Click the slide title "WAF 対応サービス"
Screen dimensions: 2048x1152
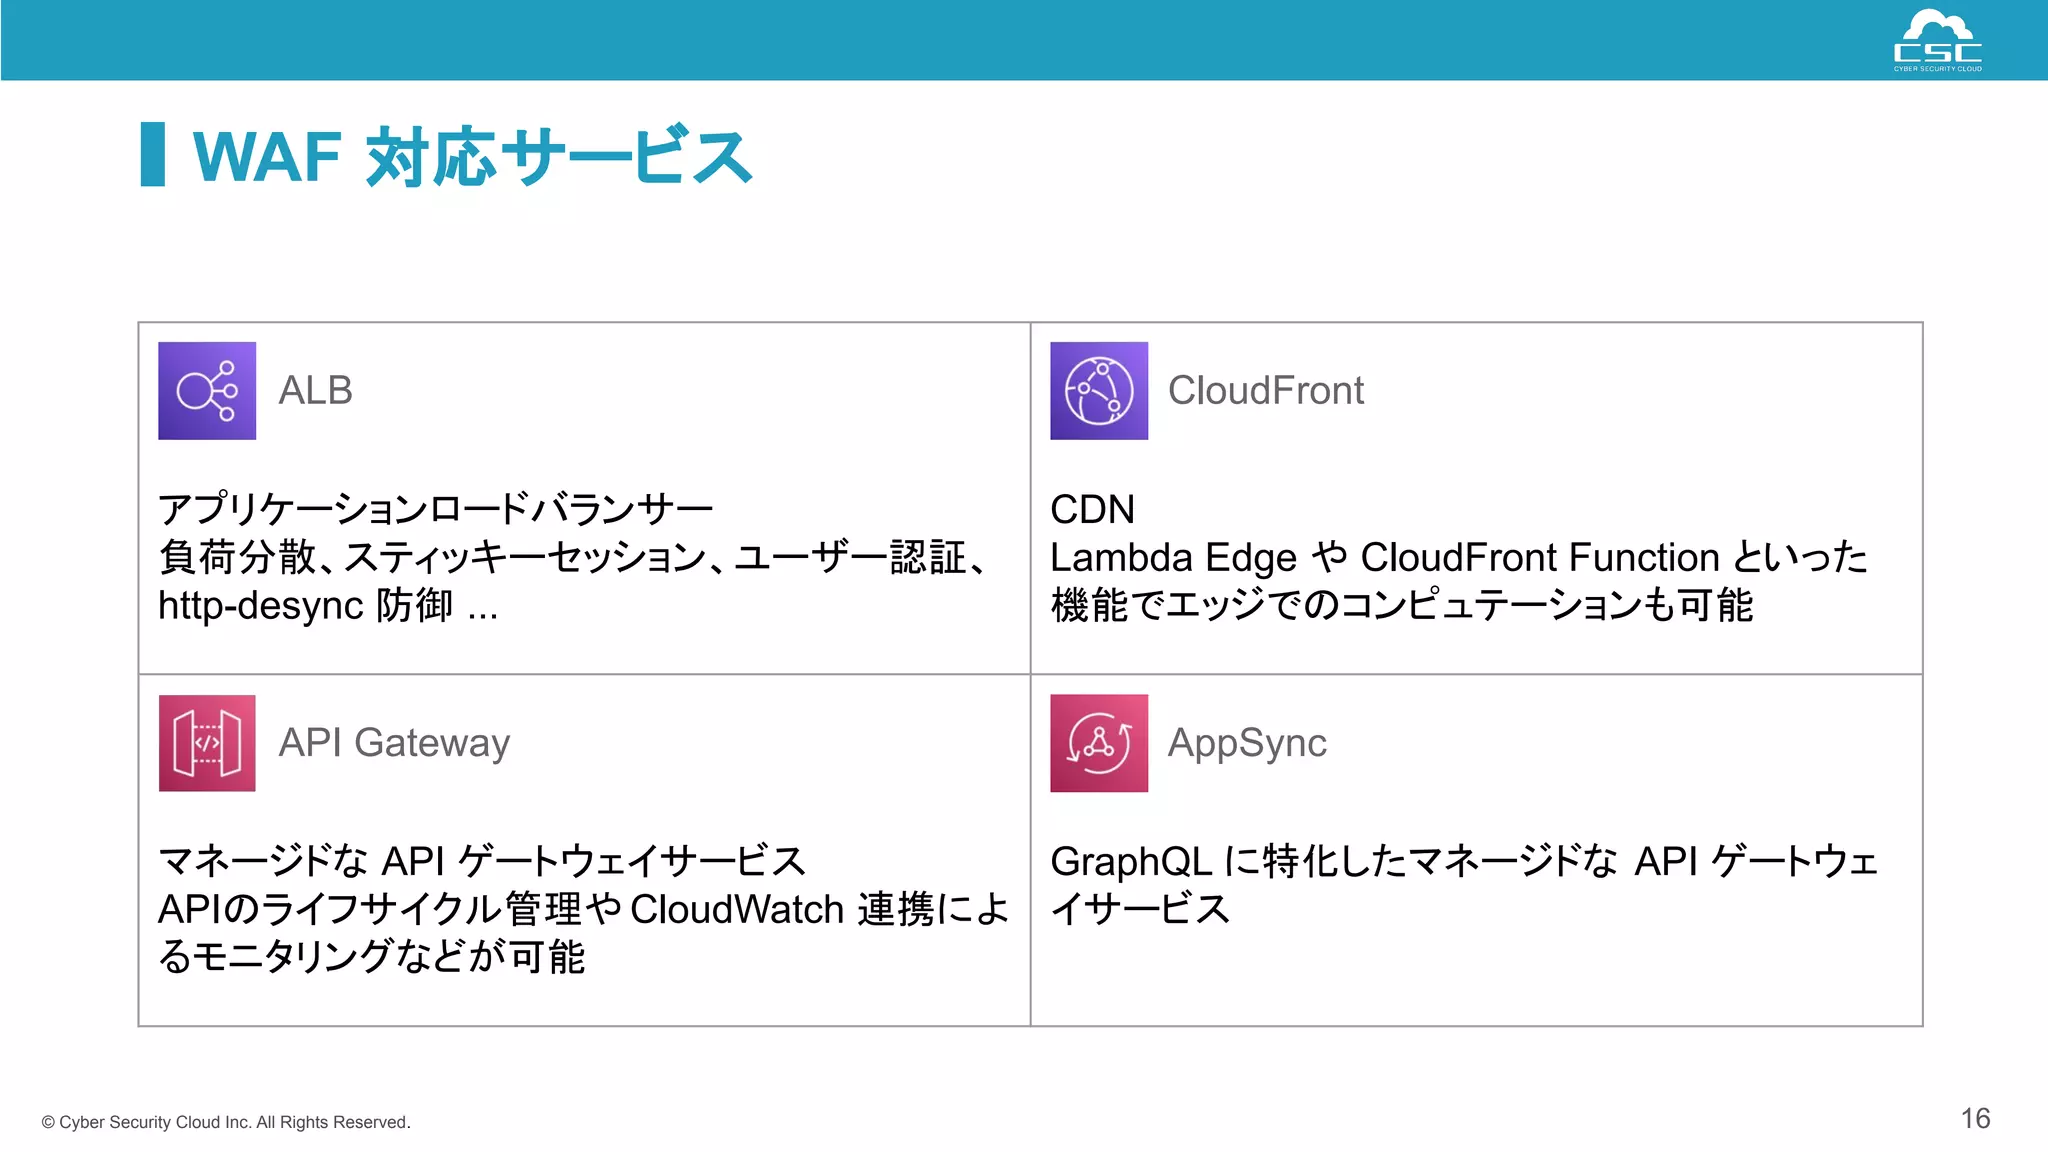[x=472, y=156]
